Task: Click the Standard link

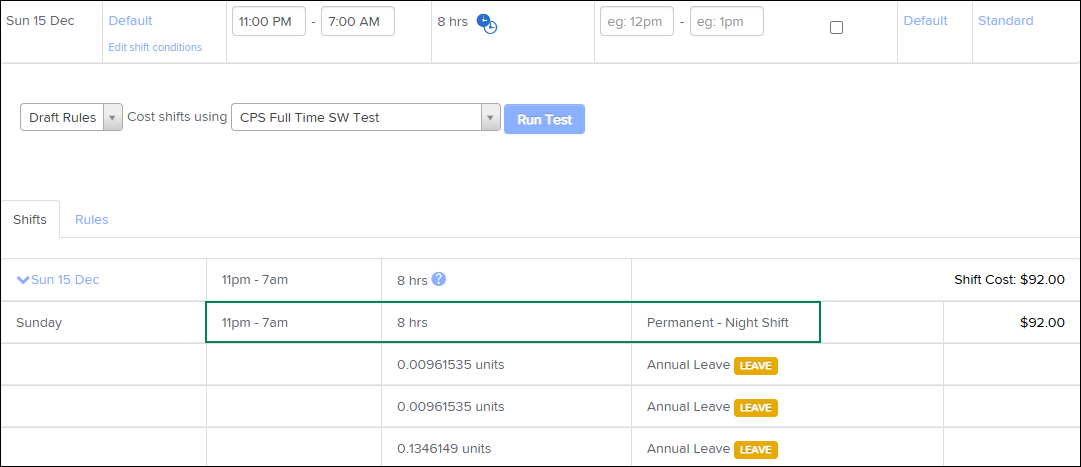Action: [1005, 21]
